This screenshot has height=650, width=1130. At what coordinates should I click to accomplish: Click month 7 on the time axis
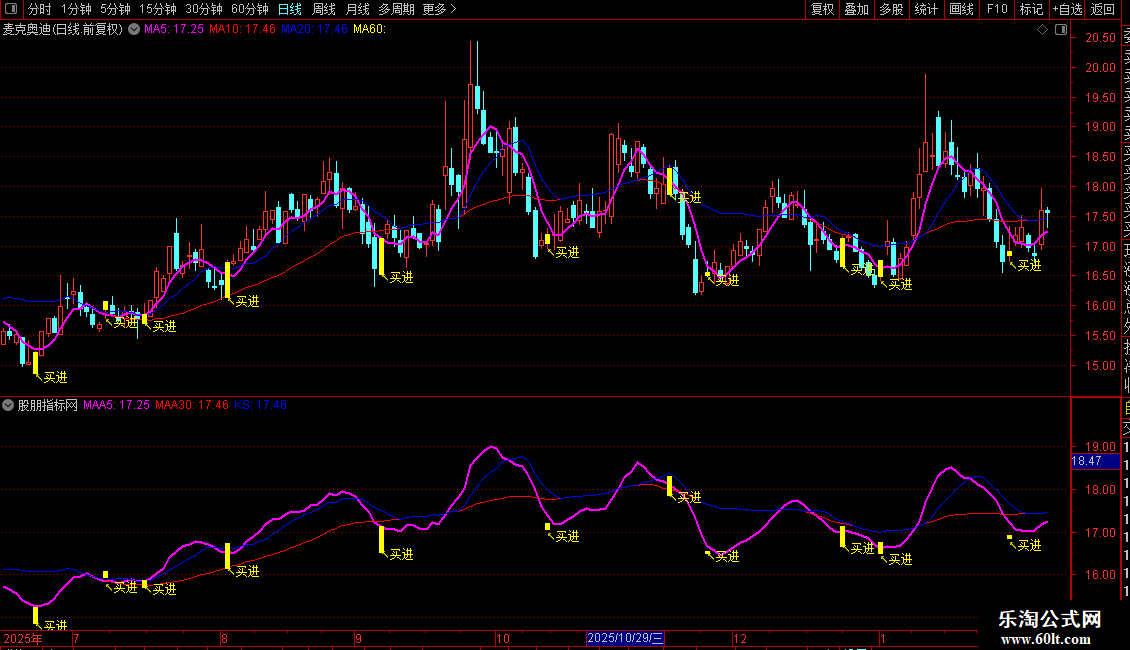[x=76, y=638]
